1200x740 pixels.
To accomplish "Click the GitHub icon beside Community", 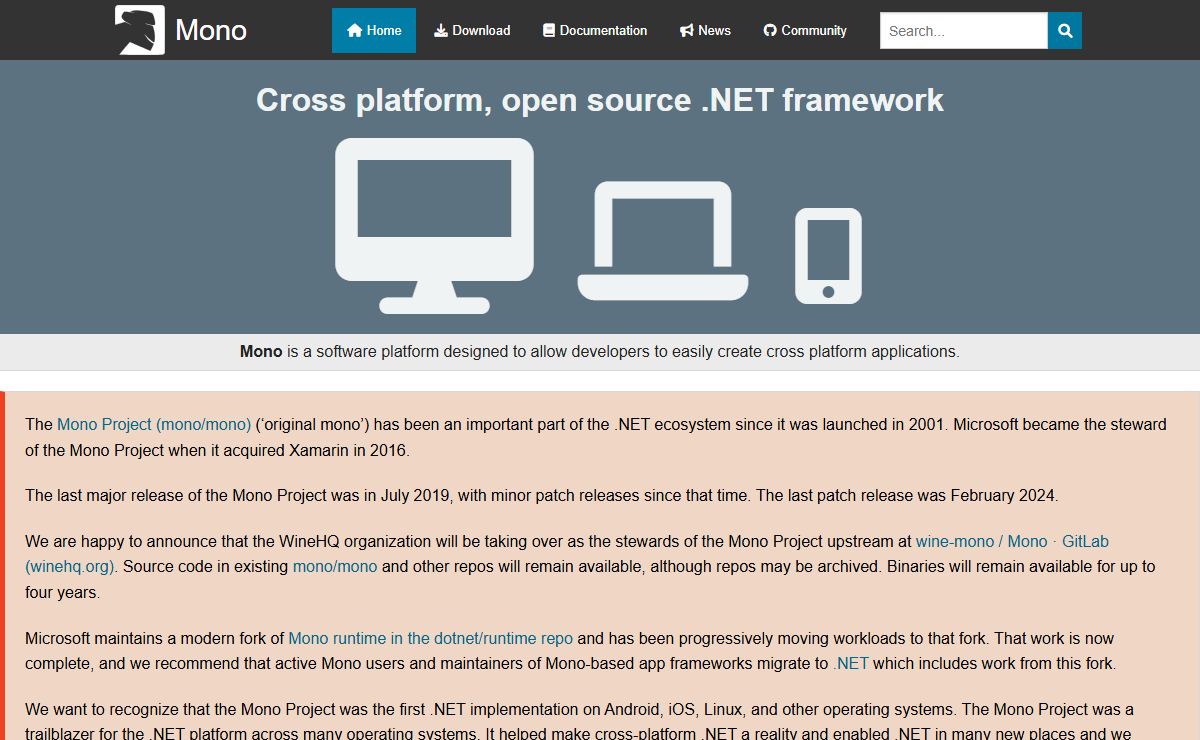I will pyautogui.click(x=770, y=30).
